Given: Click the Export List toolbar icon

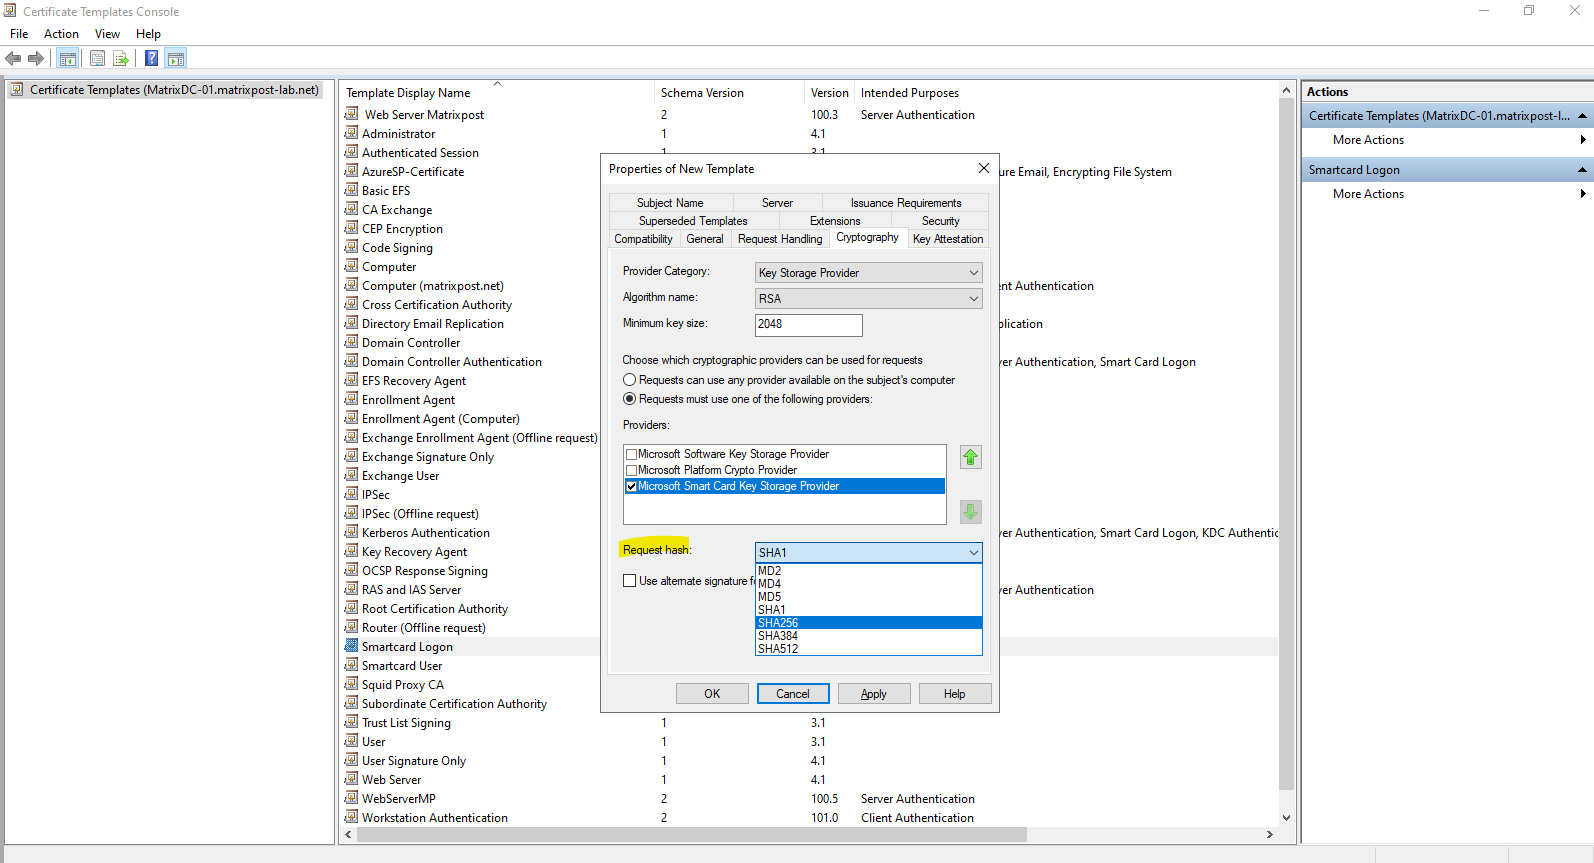Looking at the screenshot, I should point(121,59).
